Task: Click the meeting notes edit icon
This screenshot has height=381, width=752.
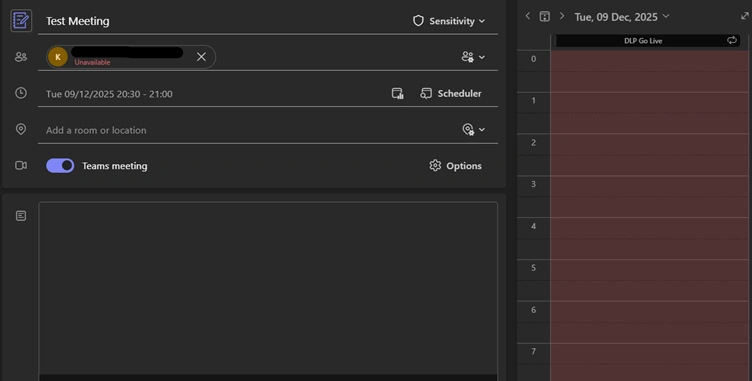Action: 21,21
